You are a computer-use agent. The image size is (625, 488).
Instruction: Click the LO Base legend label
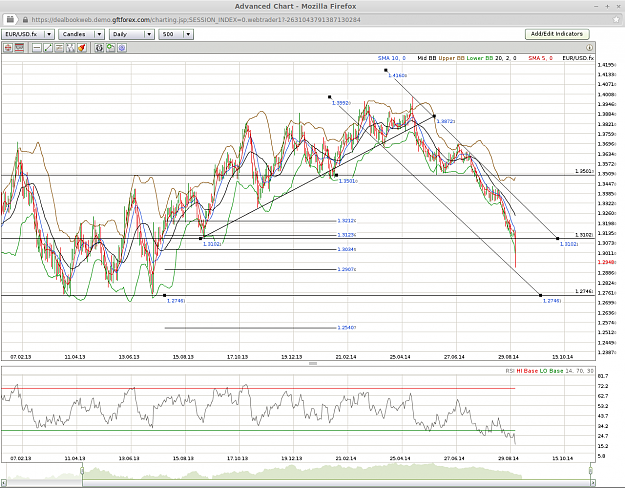click(551, 371)
